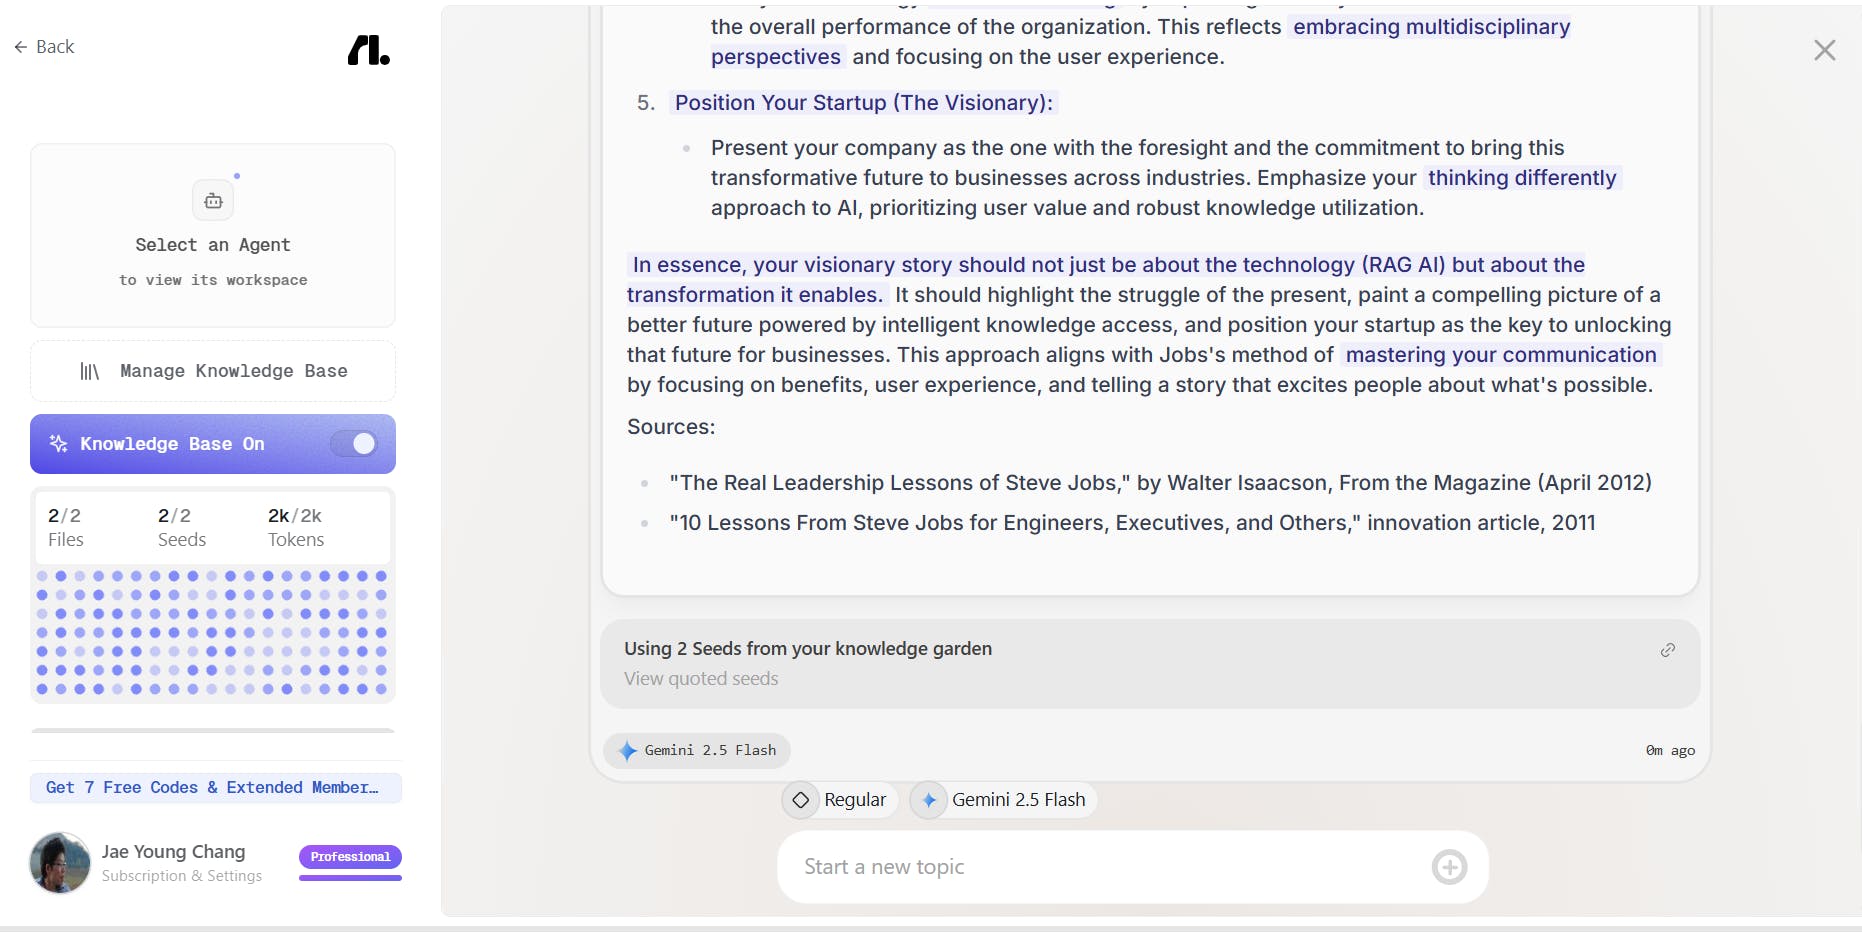
Task: Go Back using the arrow link
Action: pyautogui.click(x=45, y=47)
